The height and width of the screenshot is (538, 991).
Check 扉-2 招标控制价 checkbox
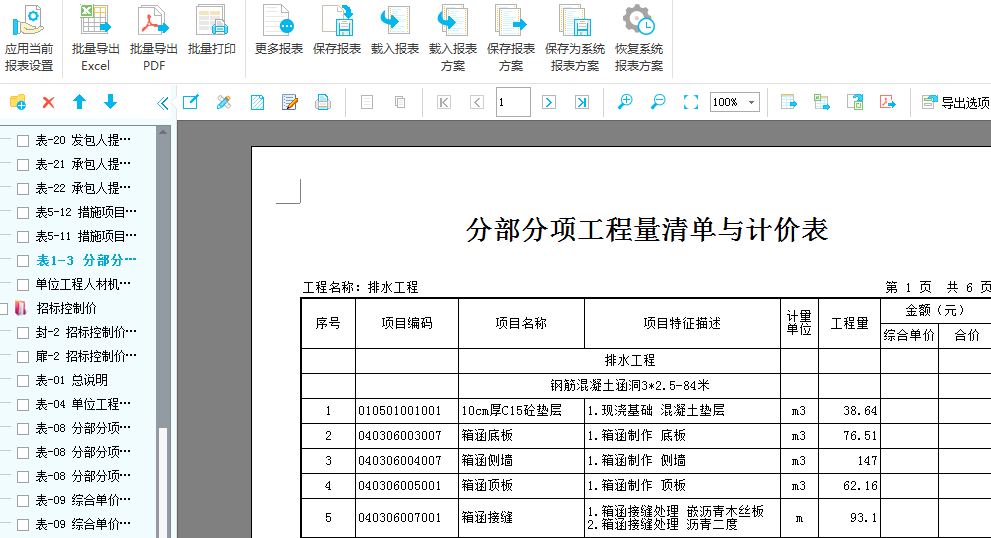(23, 357)
